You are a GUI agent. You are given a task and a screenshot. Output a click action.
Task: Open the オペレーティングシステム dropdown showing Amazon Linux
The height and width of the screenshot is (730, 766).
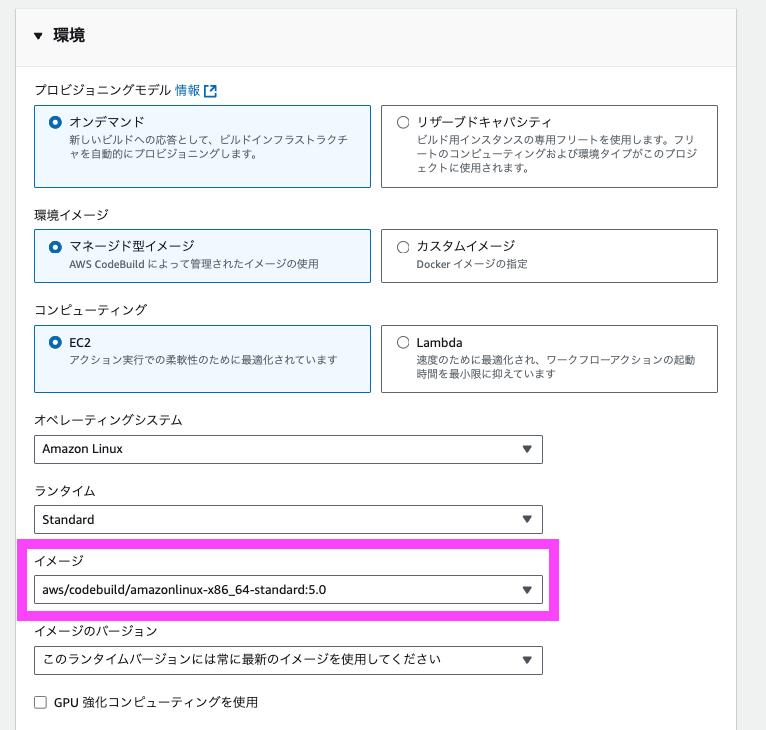point(288,449)
